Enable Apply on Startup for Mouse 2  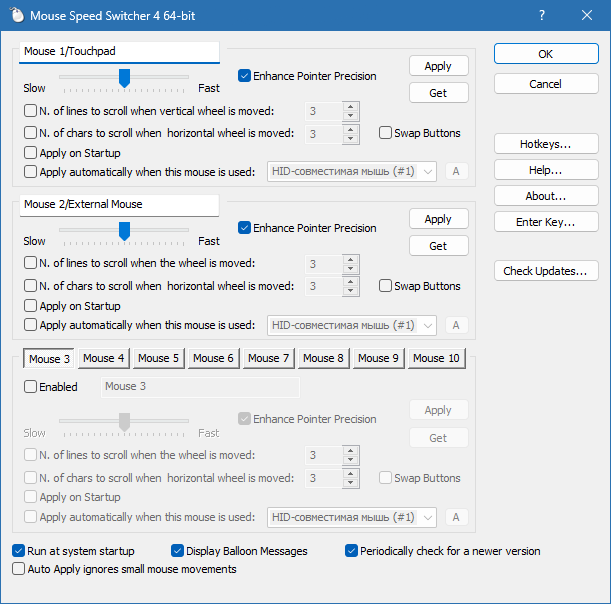(30, 306)
